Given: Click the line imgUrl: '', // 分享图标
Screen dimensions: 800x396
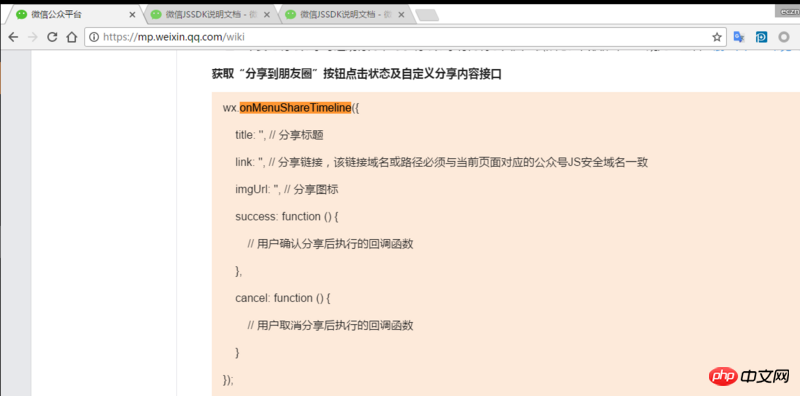Looking at the screenshot, I should click(287, 189).
